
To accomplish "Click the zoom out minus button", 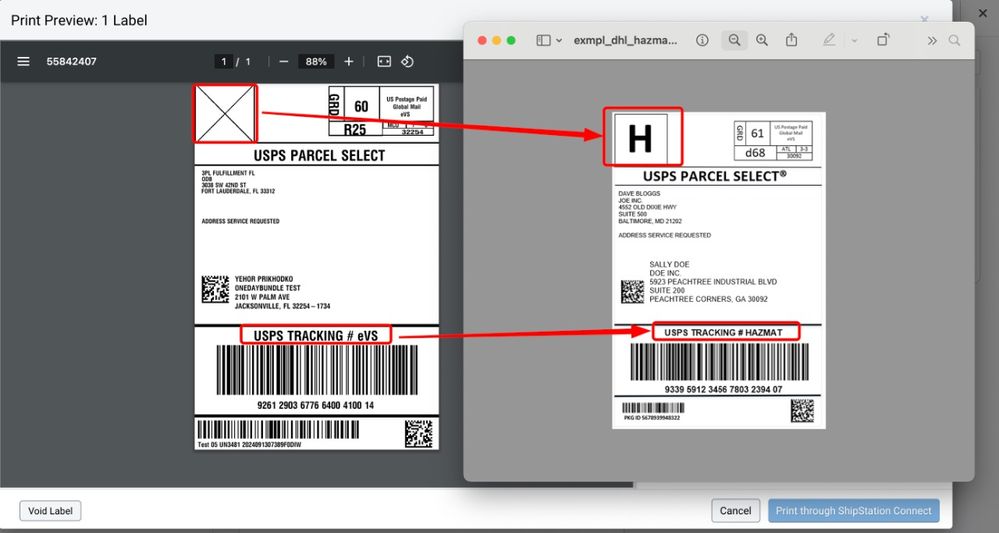I will click(x=284, y=62).
